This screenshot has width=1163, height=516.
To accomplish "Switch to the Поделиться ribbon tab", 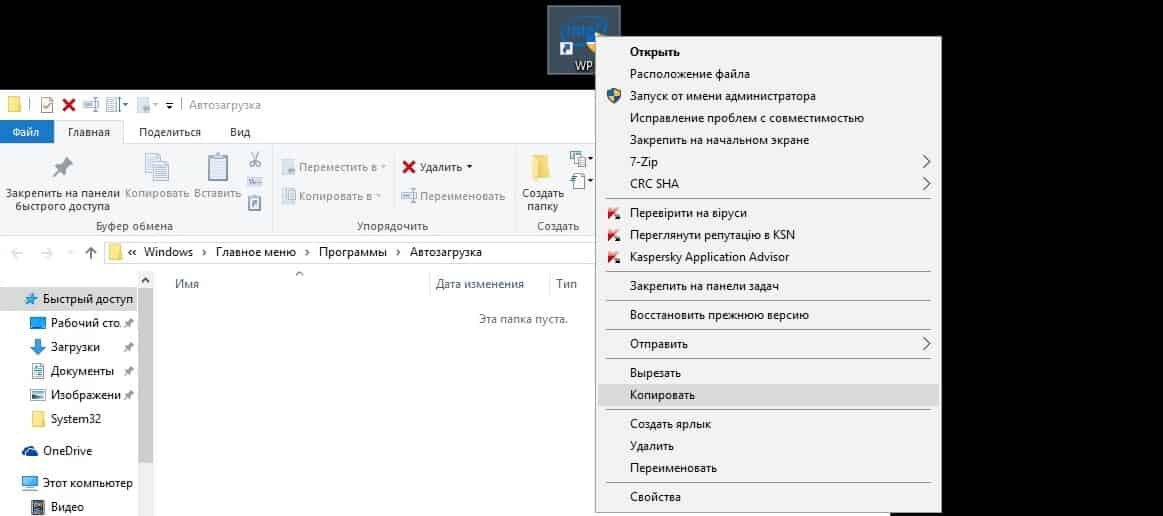I will [x=170, y=132].
